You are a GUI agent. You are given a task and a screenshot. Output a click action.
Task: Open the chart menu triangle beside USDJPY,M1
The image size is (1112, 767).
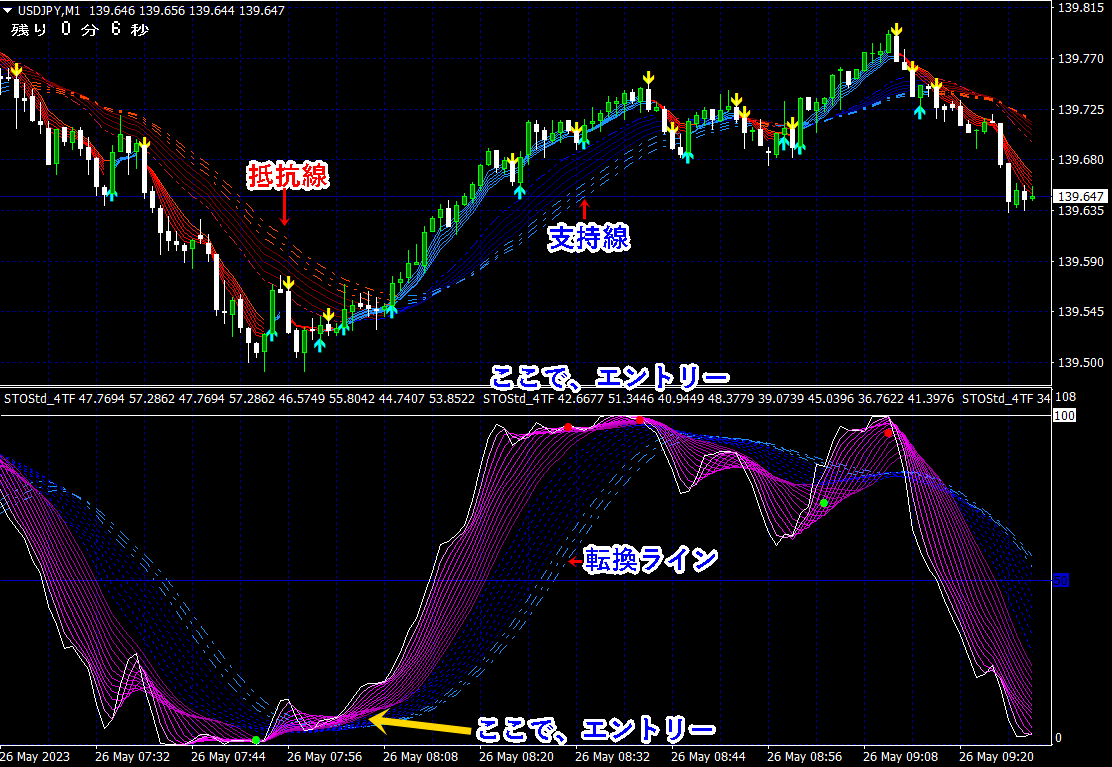[8, 11]
